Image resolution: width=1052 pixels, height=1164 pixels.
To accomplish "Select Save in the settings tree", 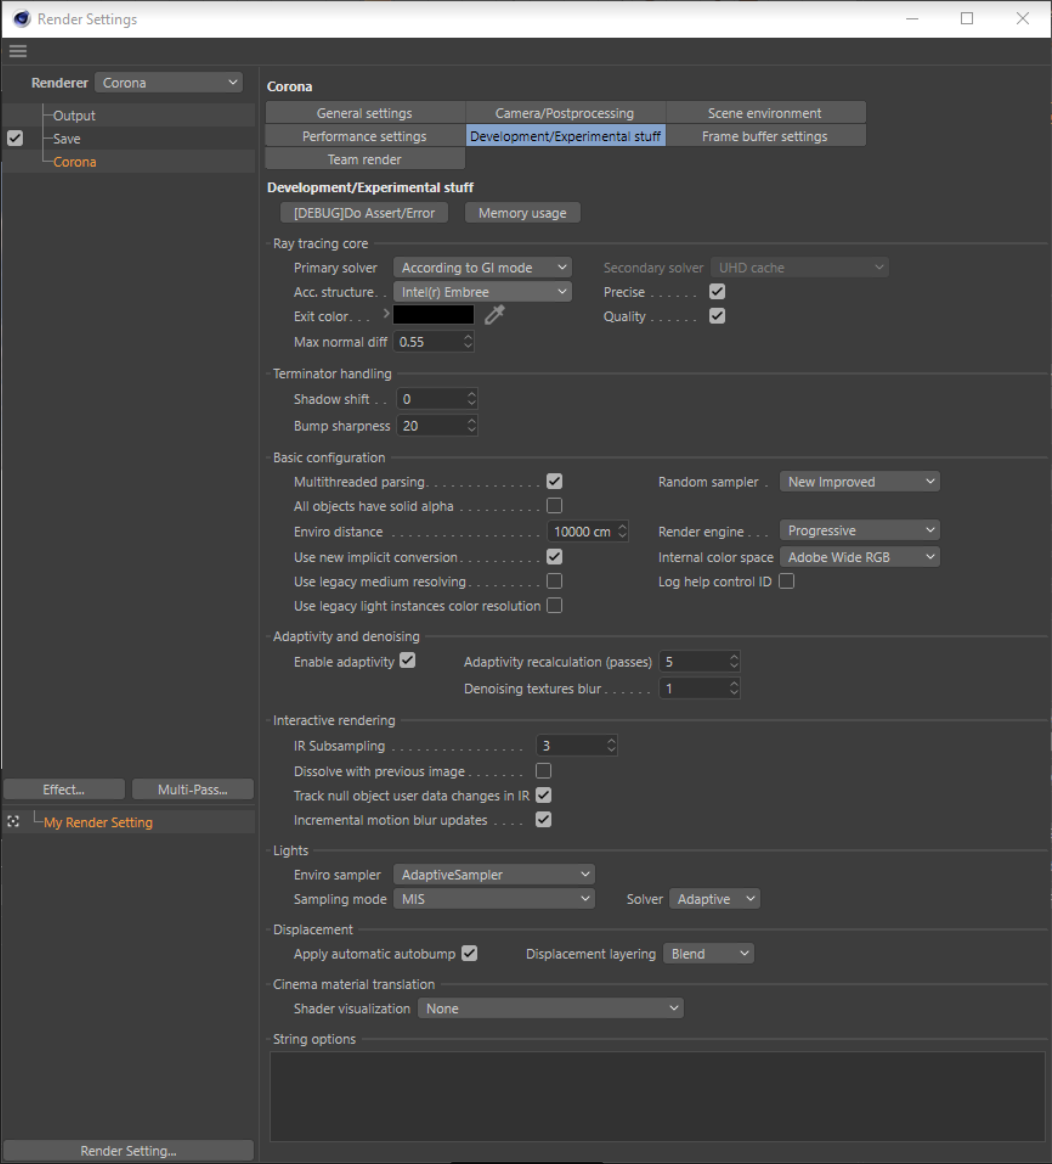I will point(67,138).
